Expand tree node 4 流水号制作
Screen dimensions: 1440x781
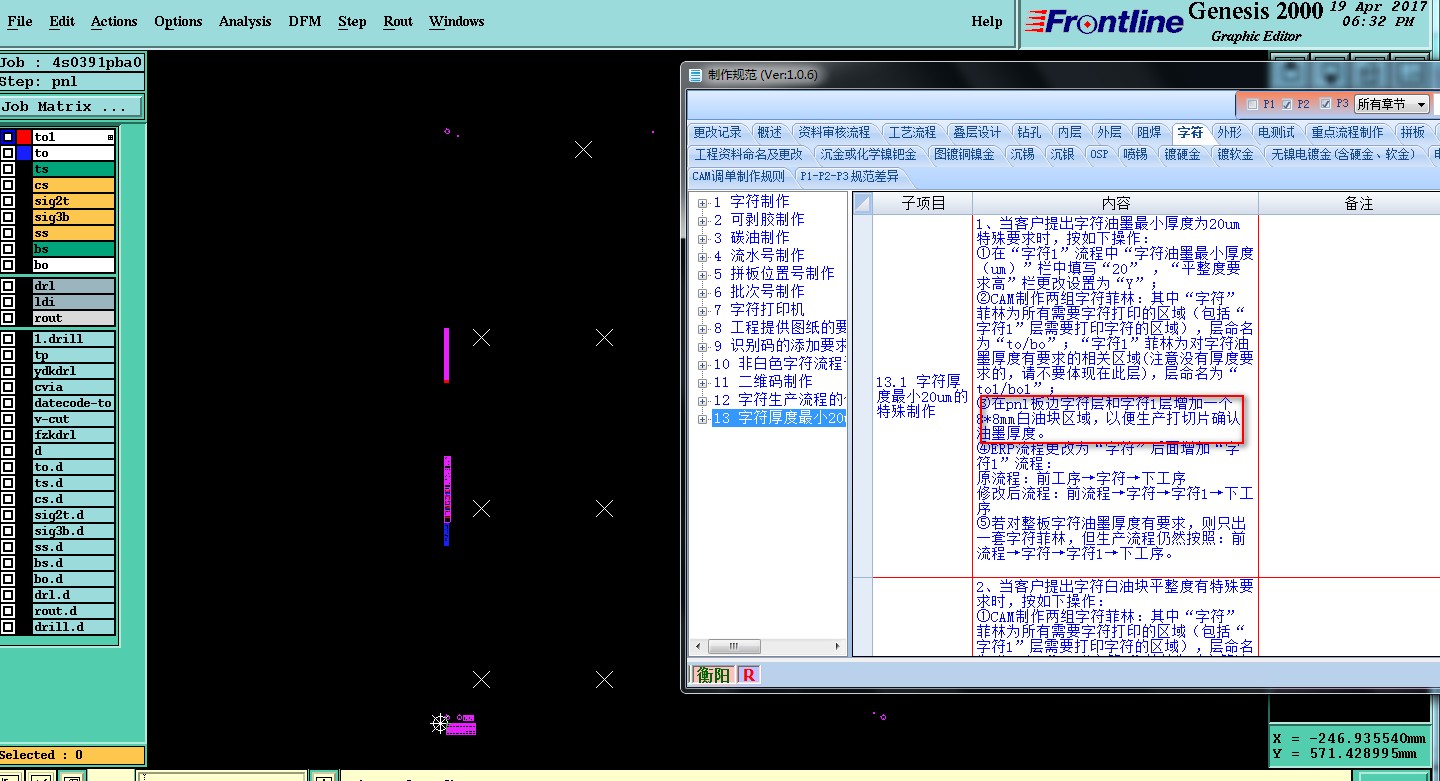(x=703, y=256)
